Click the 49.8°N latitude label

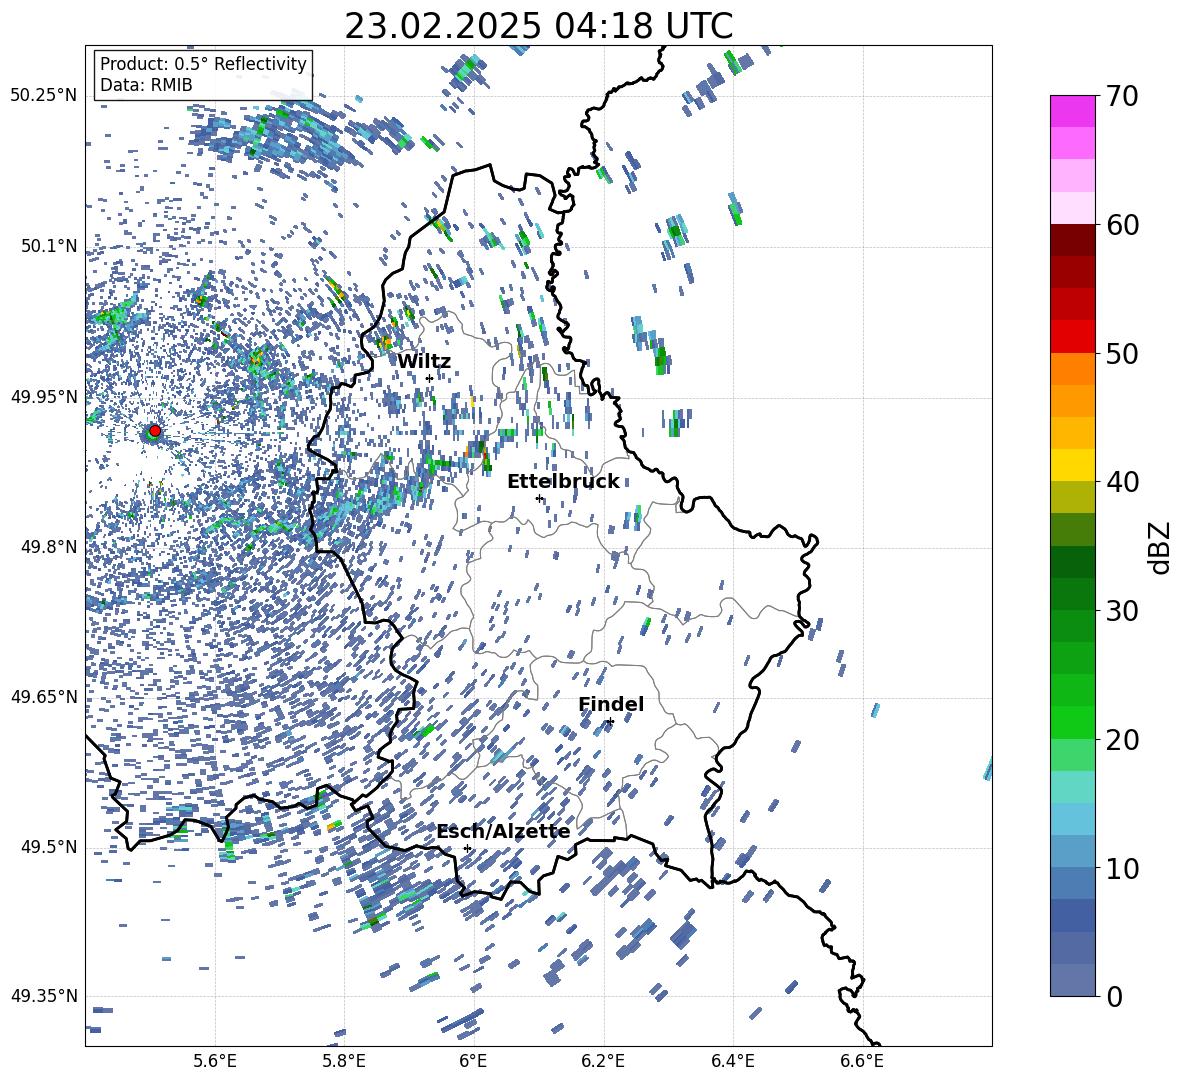click(x=48, y=546)
